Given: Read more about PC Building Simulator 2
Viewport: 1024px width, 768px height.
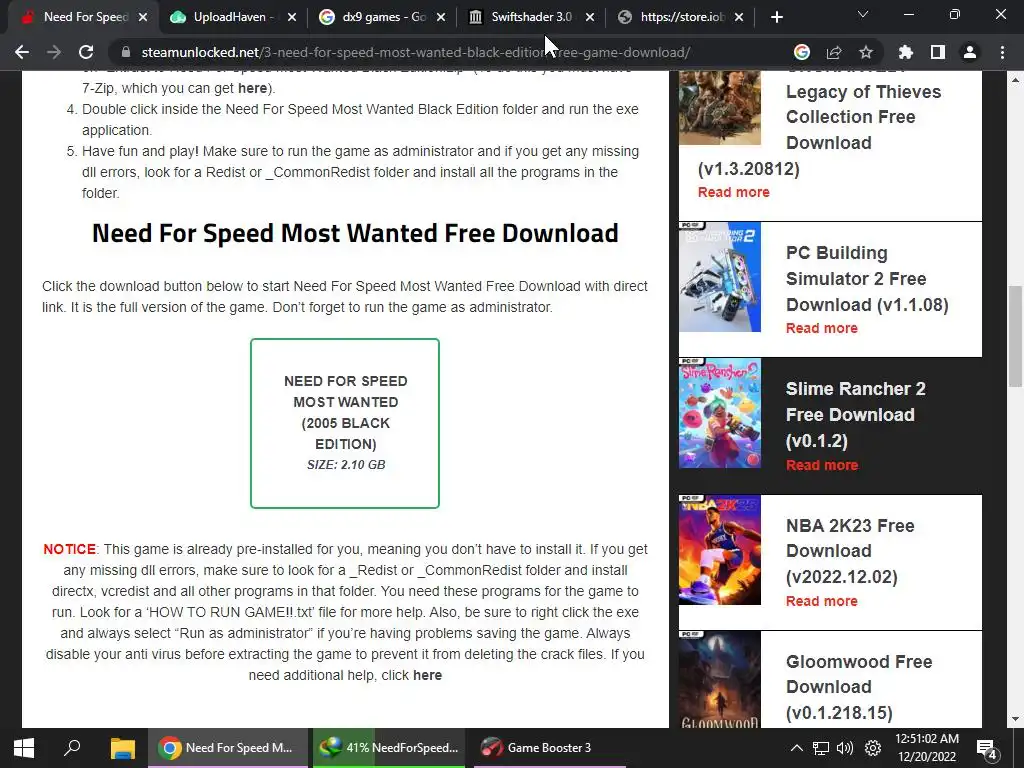Looking at the screenshot, I should 822,328.
